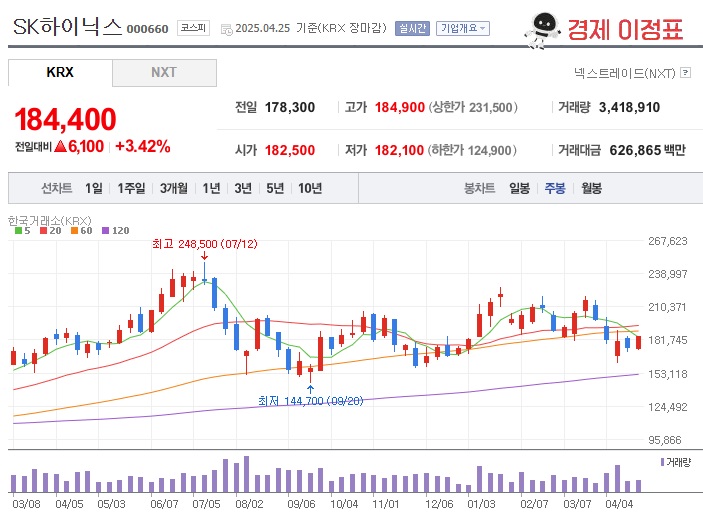The image size is (703, 525).
Task: Click the 고가 value 184,900
Action: 399,108
